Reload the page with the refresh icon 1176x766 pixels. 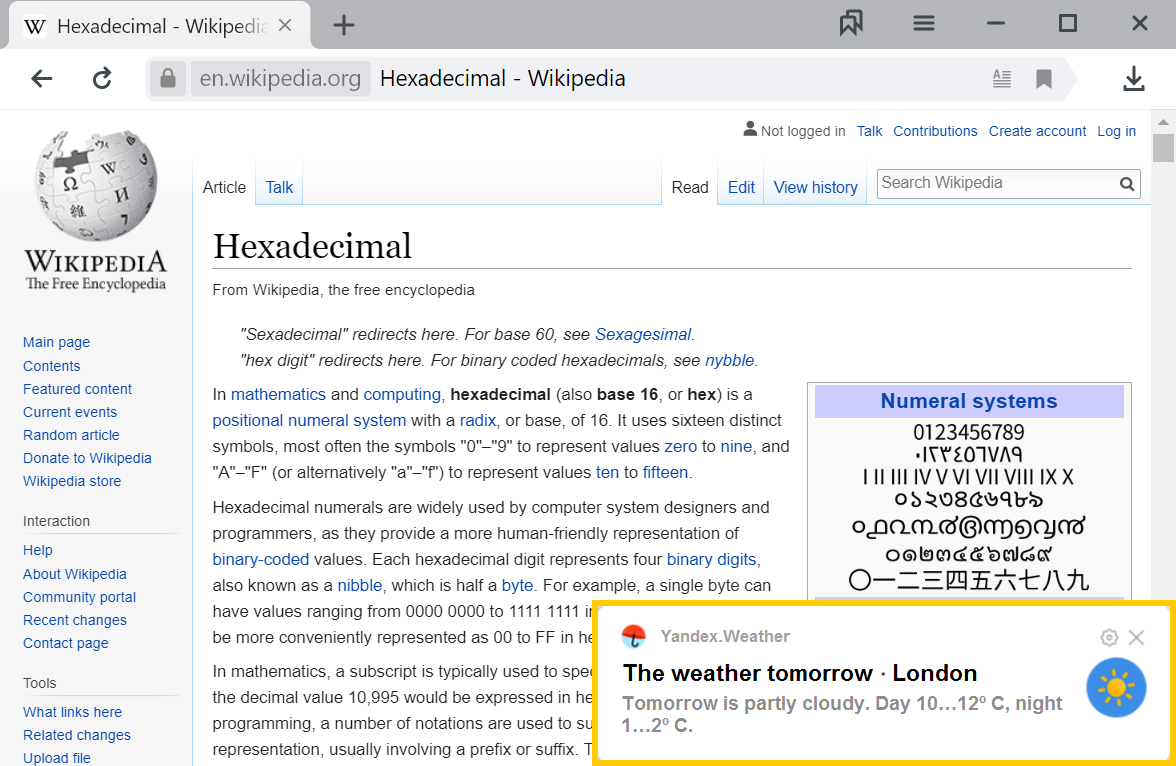tap(102, 78)
